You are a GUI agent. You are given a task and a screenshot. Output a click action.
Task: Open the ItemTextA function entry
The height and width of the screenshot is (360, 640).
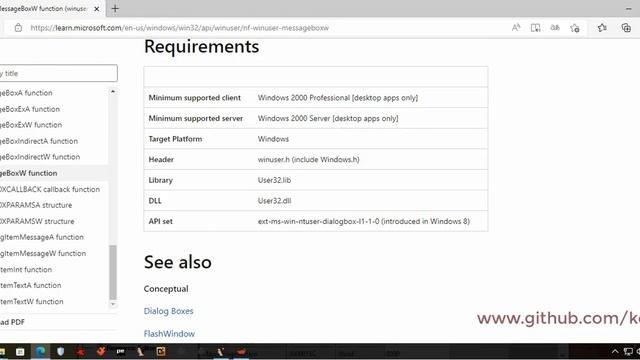[31, 285]
